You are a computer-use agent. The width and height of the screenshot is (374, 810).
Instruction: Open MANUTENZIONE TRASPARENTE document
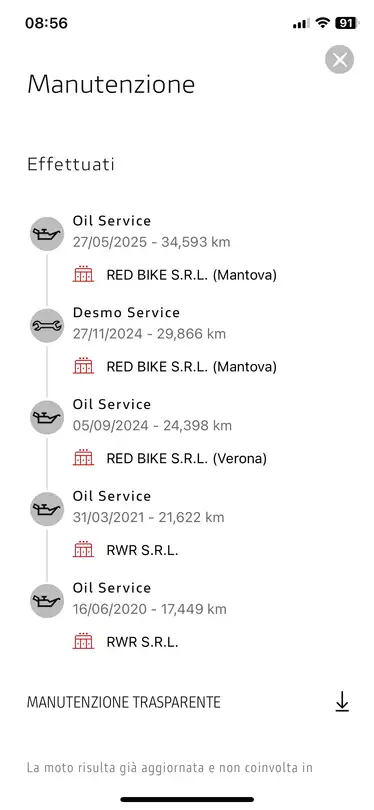click(x=124, y=703)
